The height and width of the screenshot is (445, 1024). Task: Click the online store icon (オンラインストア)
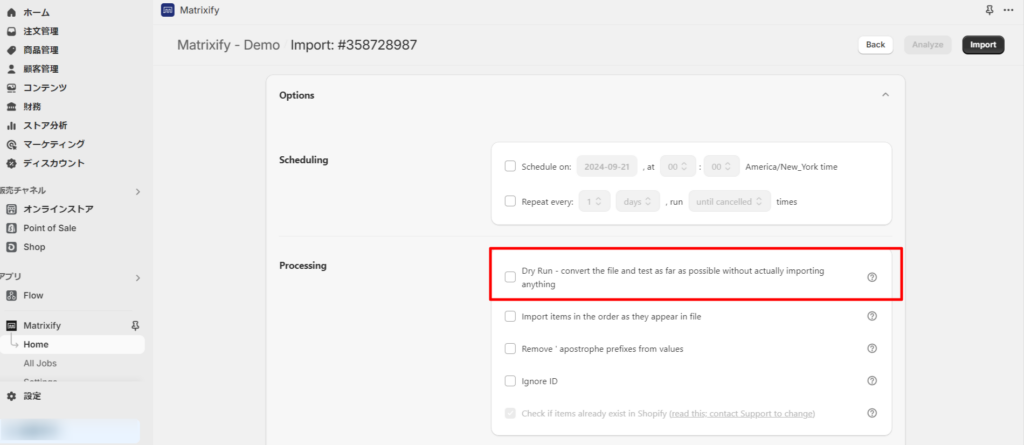(x=11, y=210)
